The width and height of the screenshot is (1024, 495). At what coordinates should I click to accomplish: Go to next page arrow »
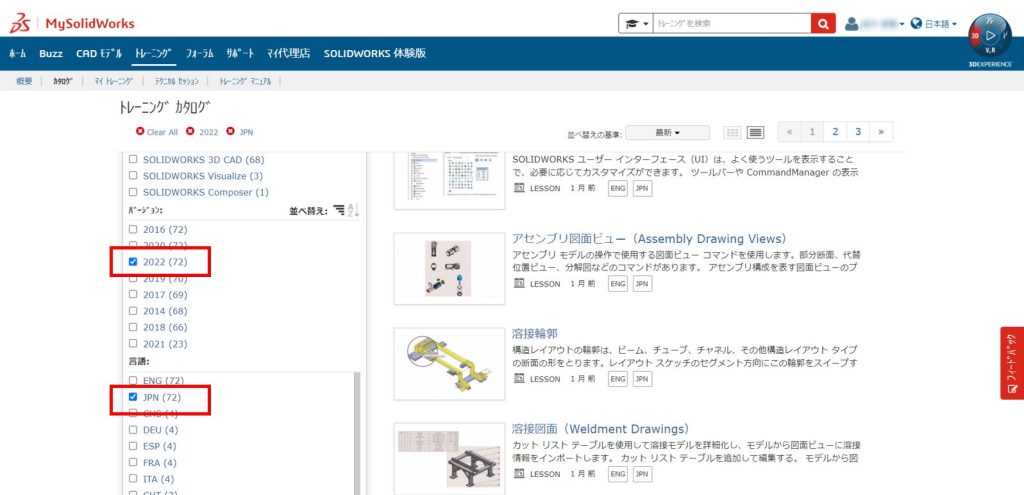[x=881, y=132]
